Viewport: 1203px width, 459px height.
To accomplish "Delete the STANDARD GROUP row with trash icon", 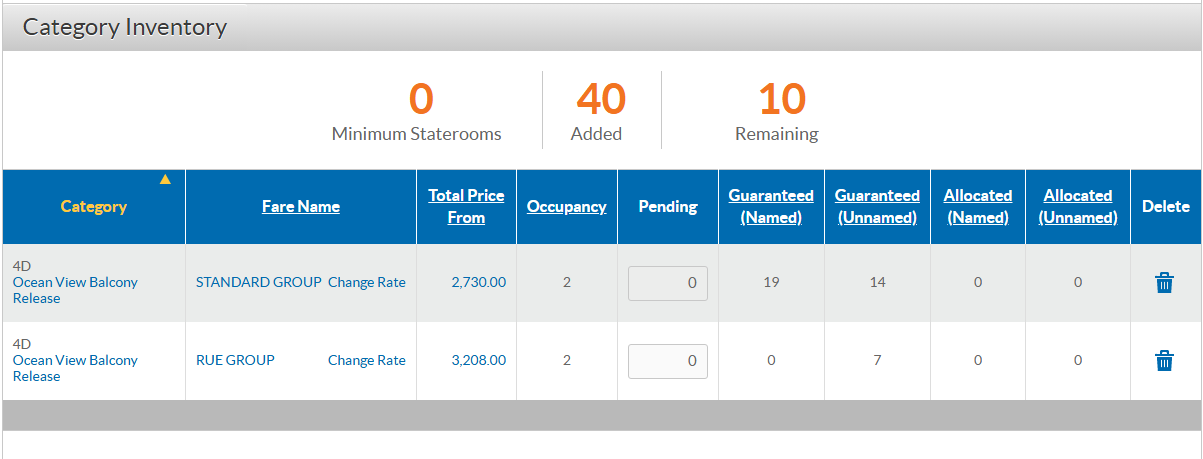I will (1164, 283).
